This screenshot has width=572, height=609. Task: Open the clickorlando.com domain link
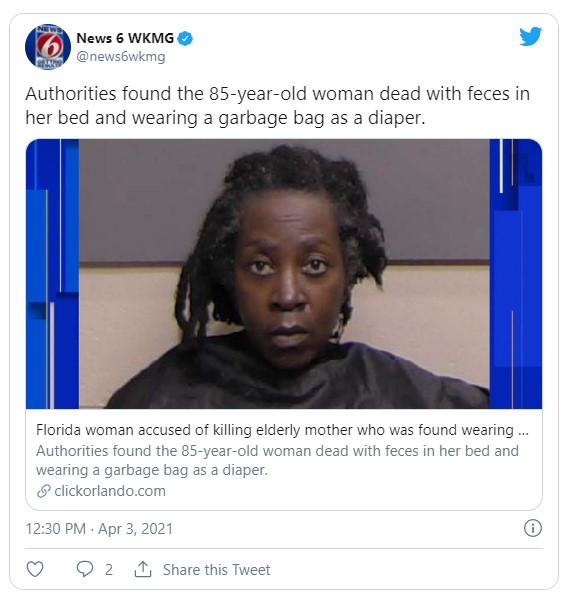pyautogui.click(x=110, y=491)
